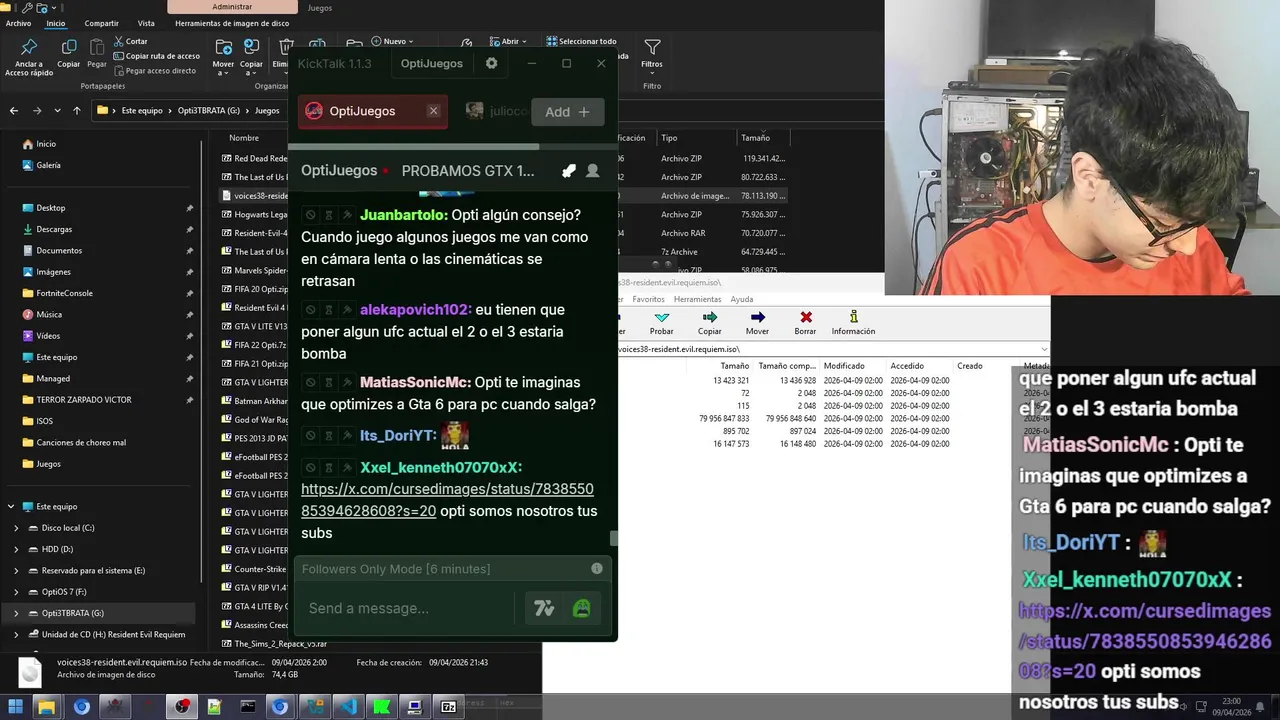This screenshot has width=1280, height=720.
Task: Open username alekapovich102 profile
Action: [415, 310]
